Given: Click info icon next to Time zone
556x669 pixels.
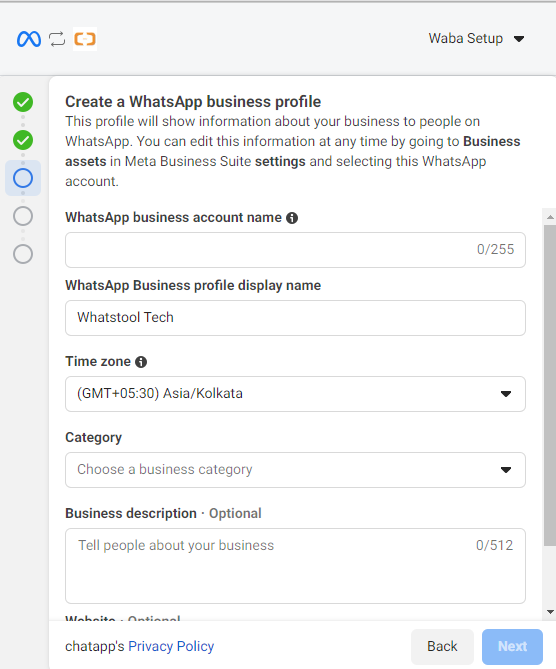Looking at the screenshot, I should click(141, 362).
